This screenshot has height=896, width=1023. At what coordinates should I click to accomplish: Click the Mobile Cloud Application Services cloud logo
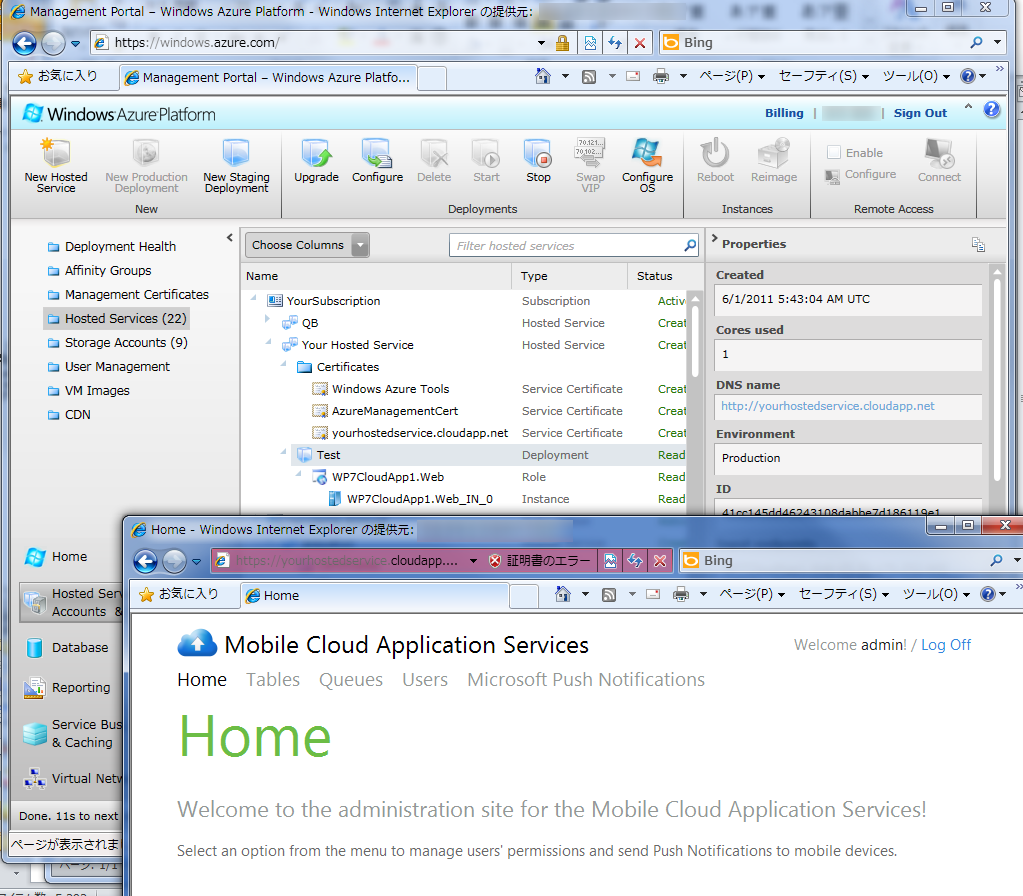click(197, 643)
